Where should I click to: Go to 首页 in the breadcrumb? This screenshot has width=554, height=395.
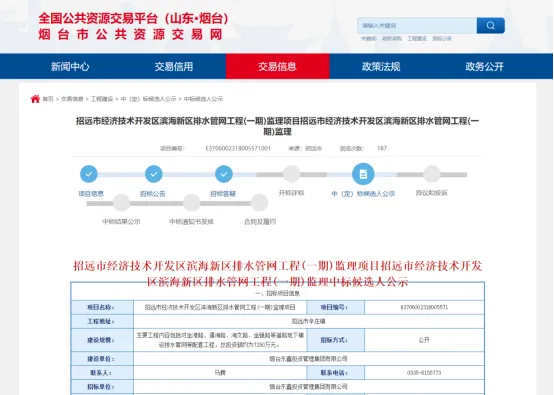(48, 99)
